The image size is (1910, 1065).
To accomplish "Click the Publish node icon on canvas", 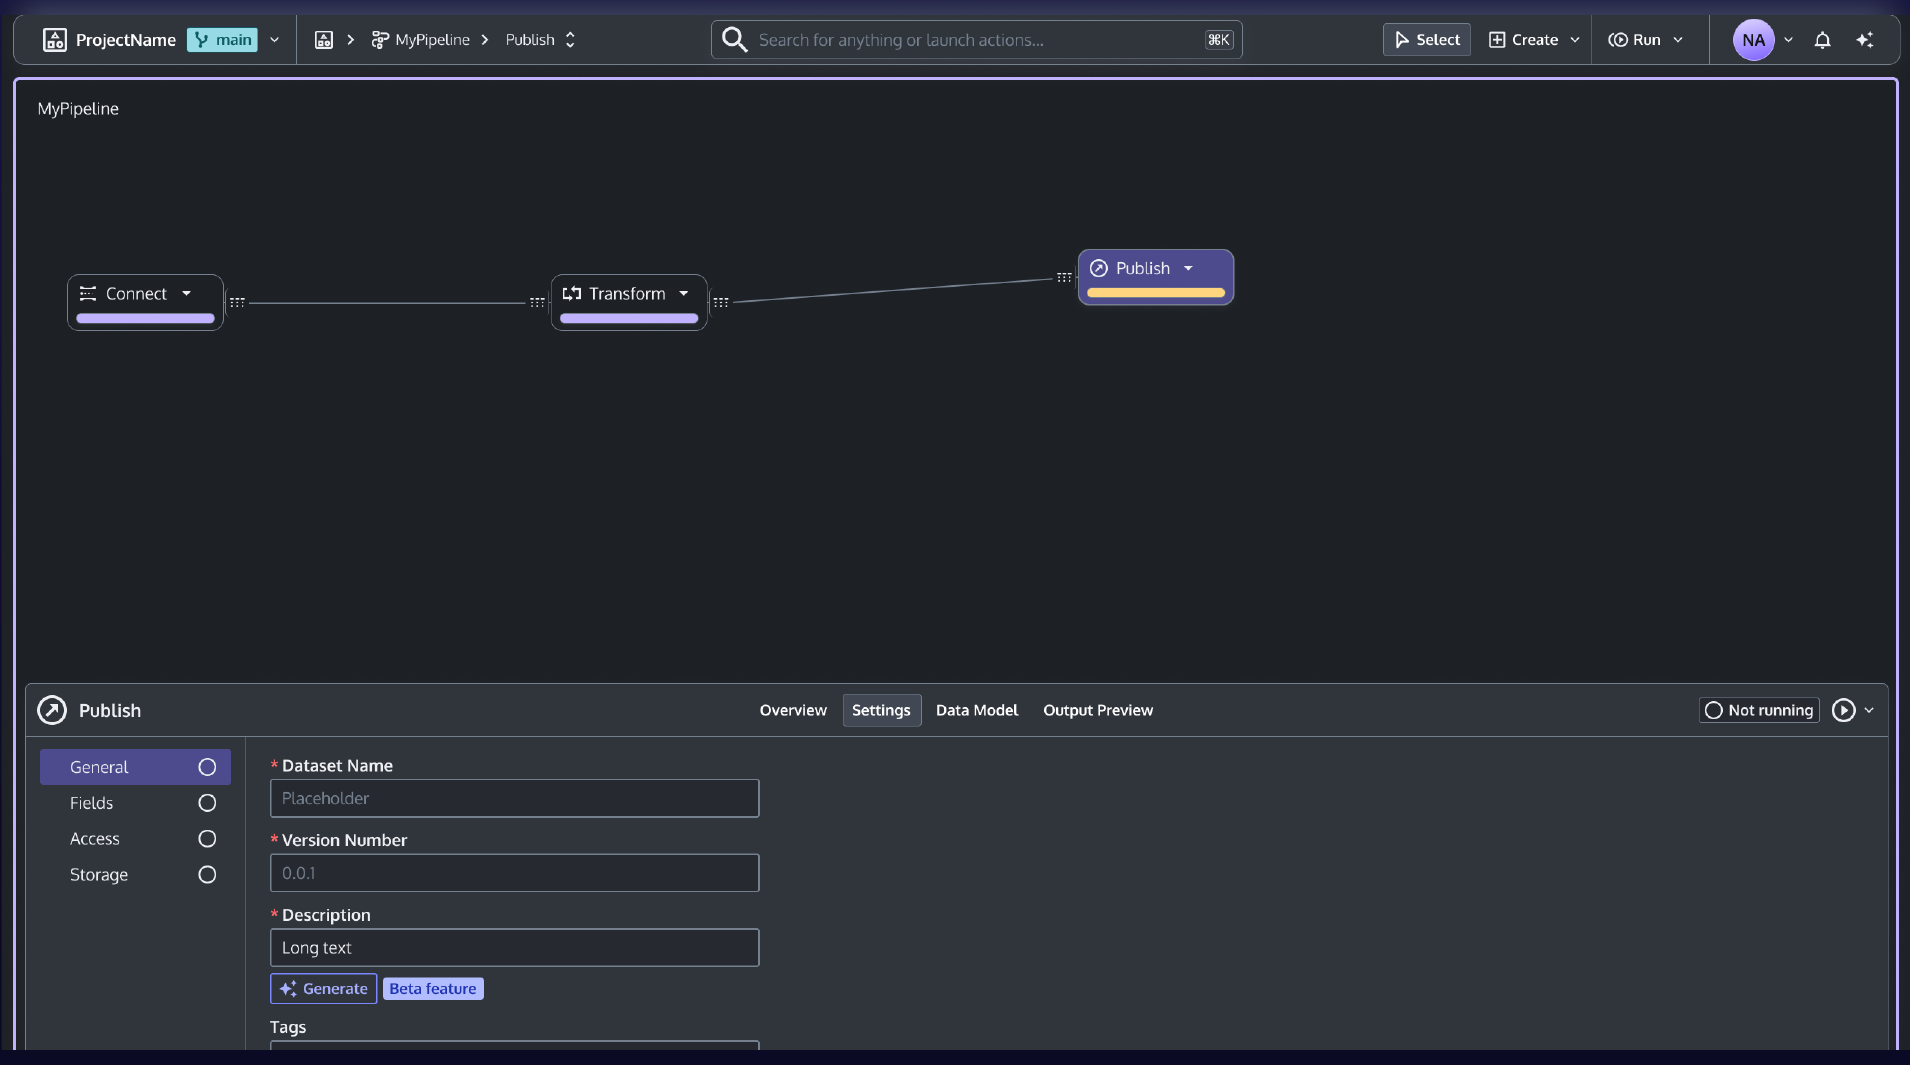I will click(1099, 268).
